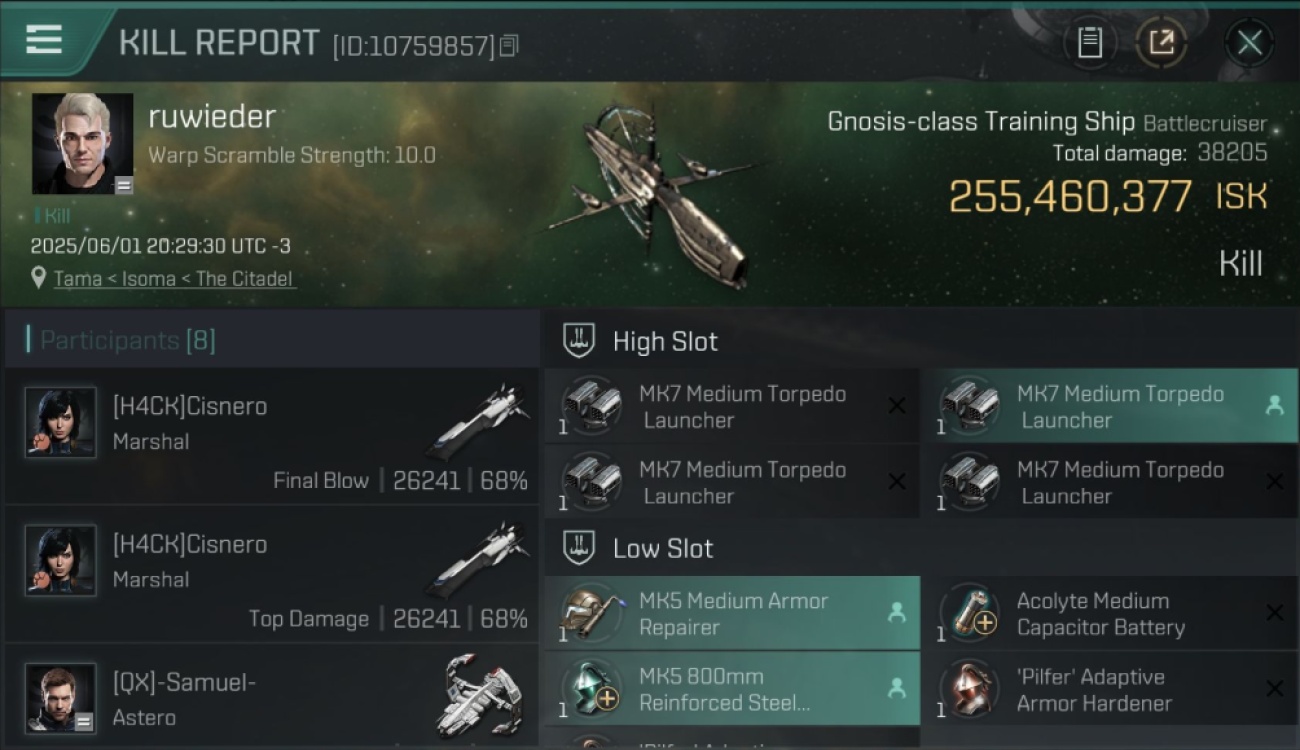1300x750 pixels.
Task: Click the location pin icon
Action: tap(39, 278)
